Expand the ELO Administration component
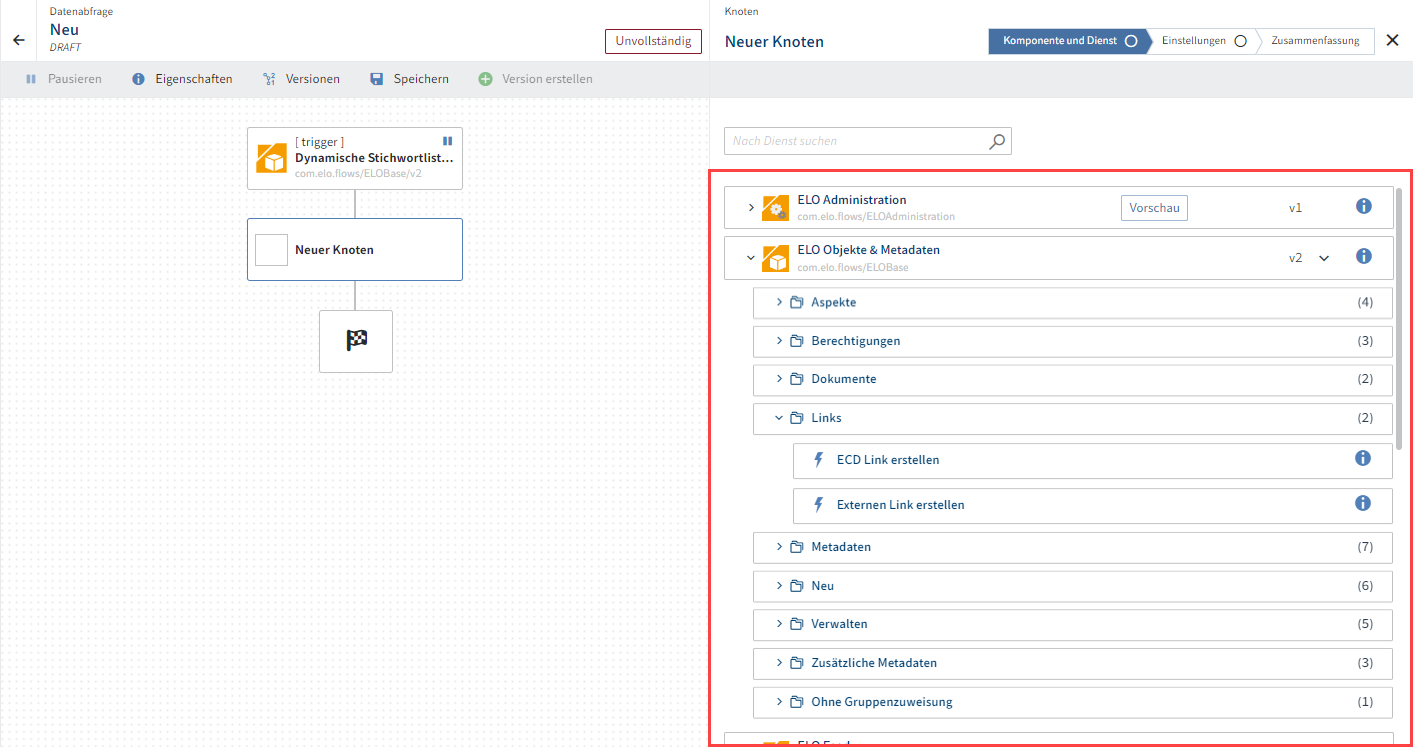 (751, 208)
